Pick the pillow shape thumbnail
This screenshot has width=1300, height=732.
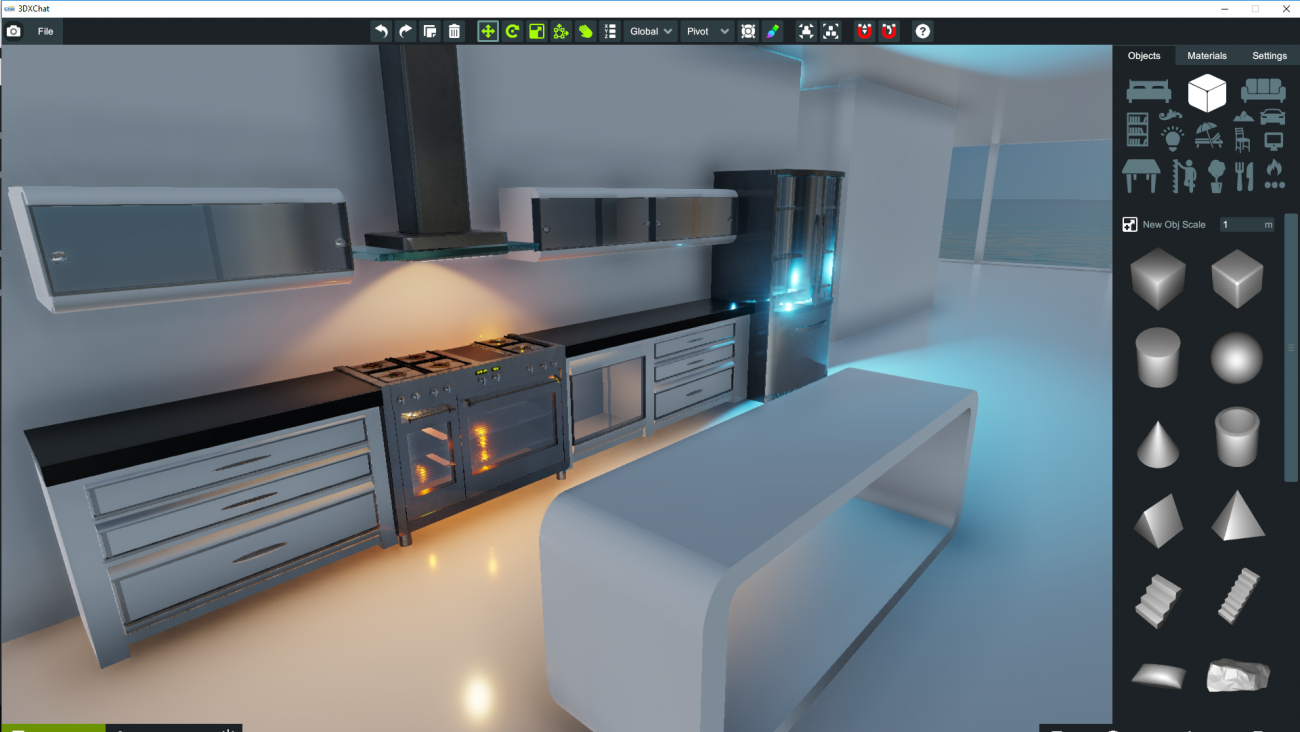tap(1158, 676)
